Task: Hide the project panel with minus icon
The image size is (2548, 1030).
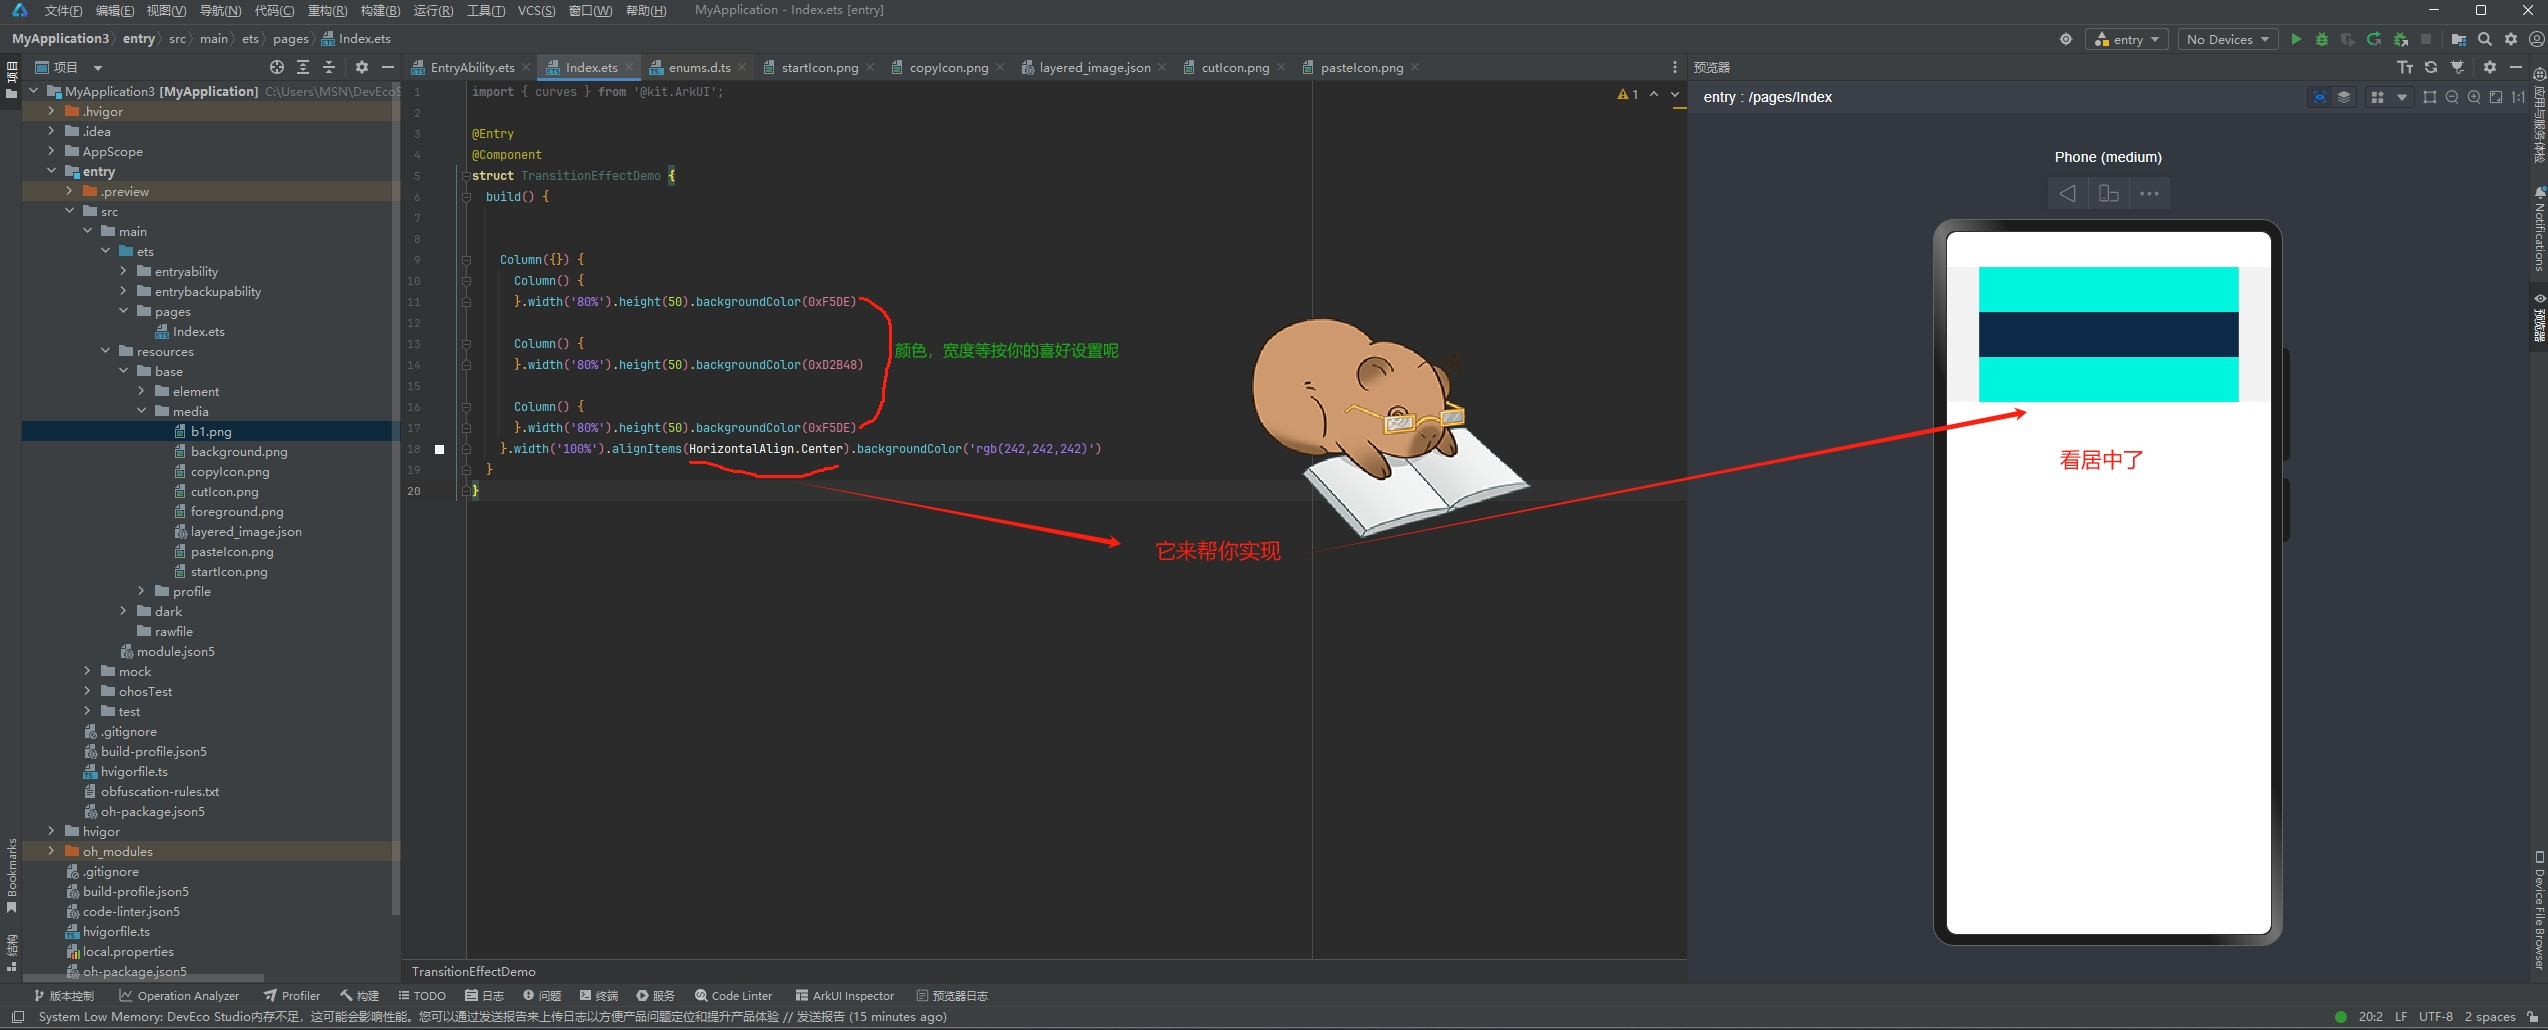Action: 388,67
